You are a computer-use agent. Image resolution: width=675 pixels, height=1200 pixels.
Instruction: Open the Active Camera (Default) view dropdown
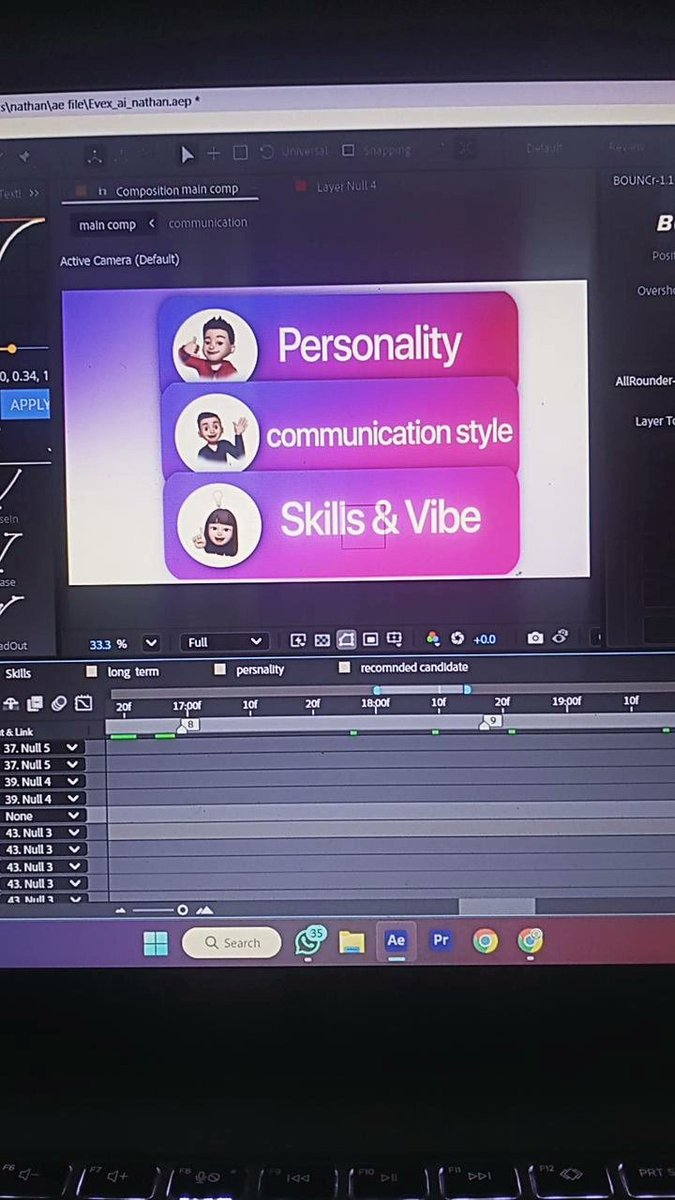(119, 260)
